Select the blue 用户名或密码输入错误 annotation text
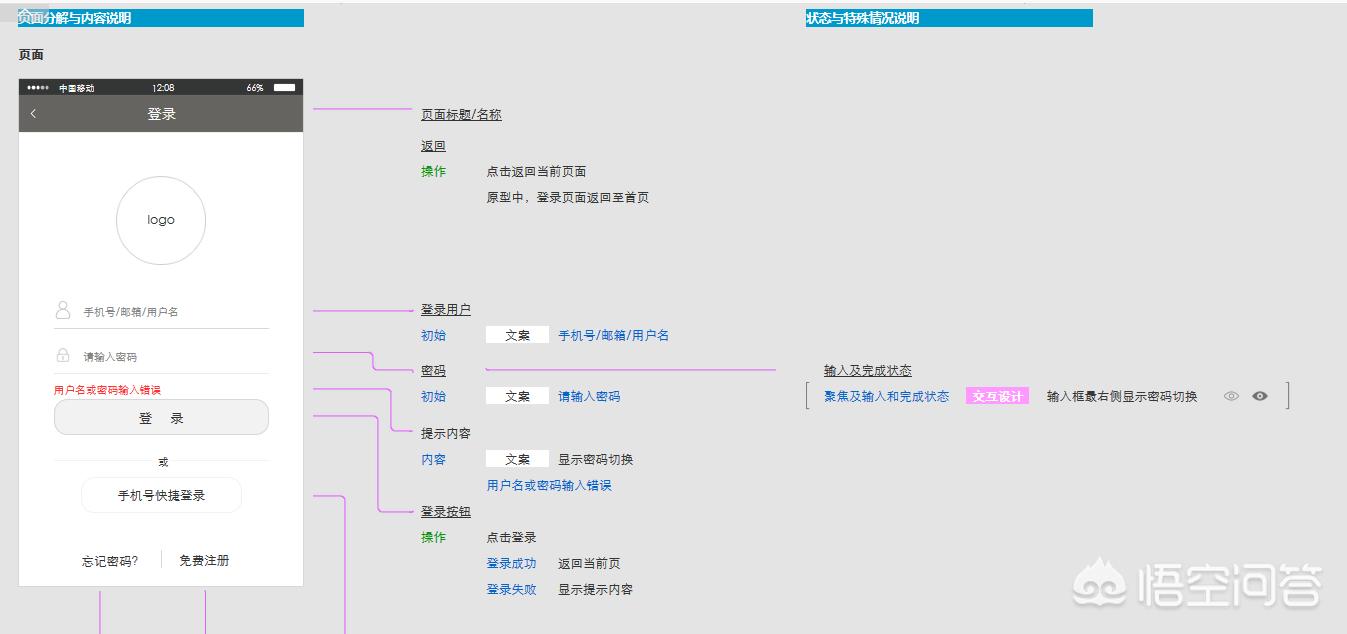The width and height of the screenshot is (1347, 634). click(549, 486)
